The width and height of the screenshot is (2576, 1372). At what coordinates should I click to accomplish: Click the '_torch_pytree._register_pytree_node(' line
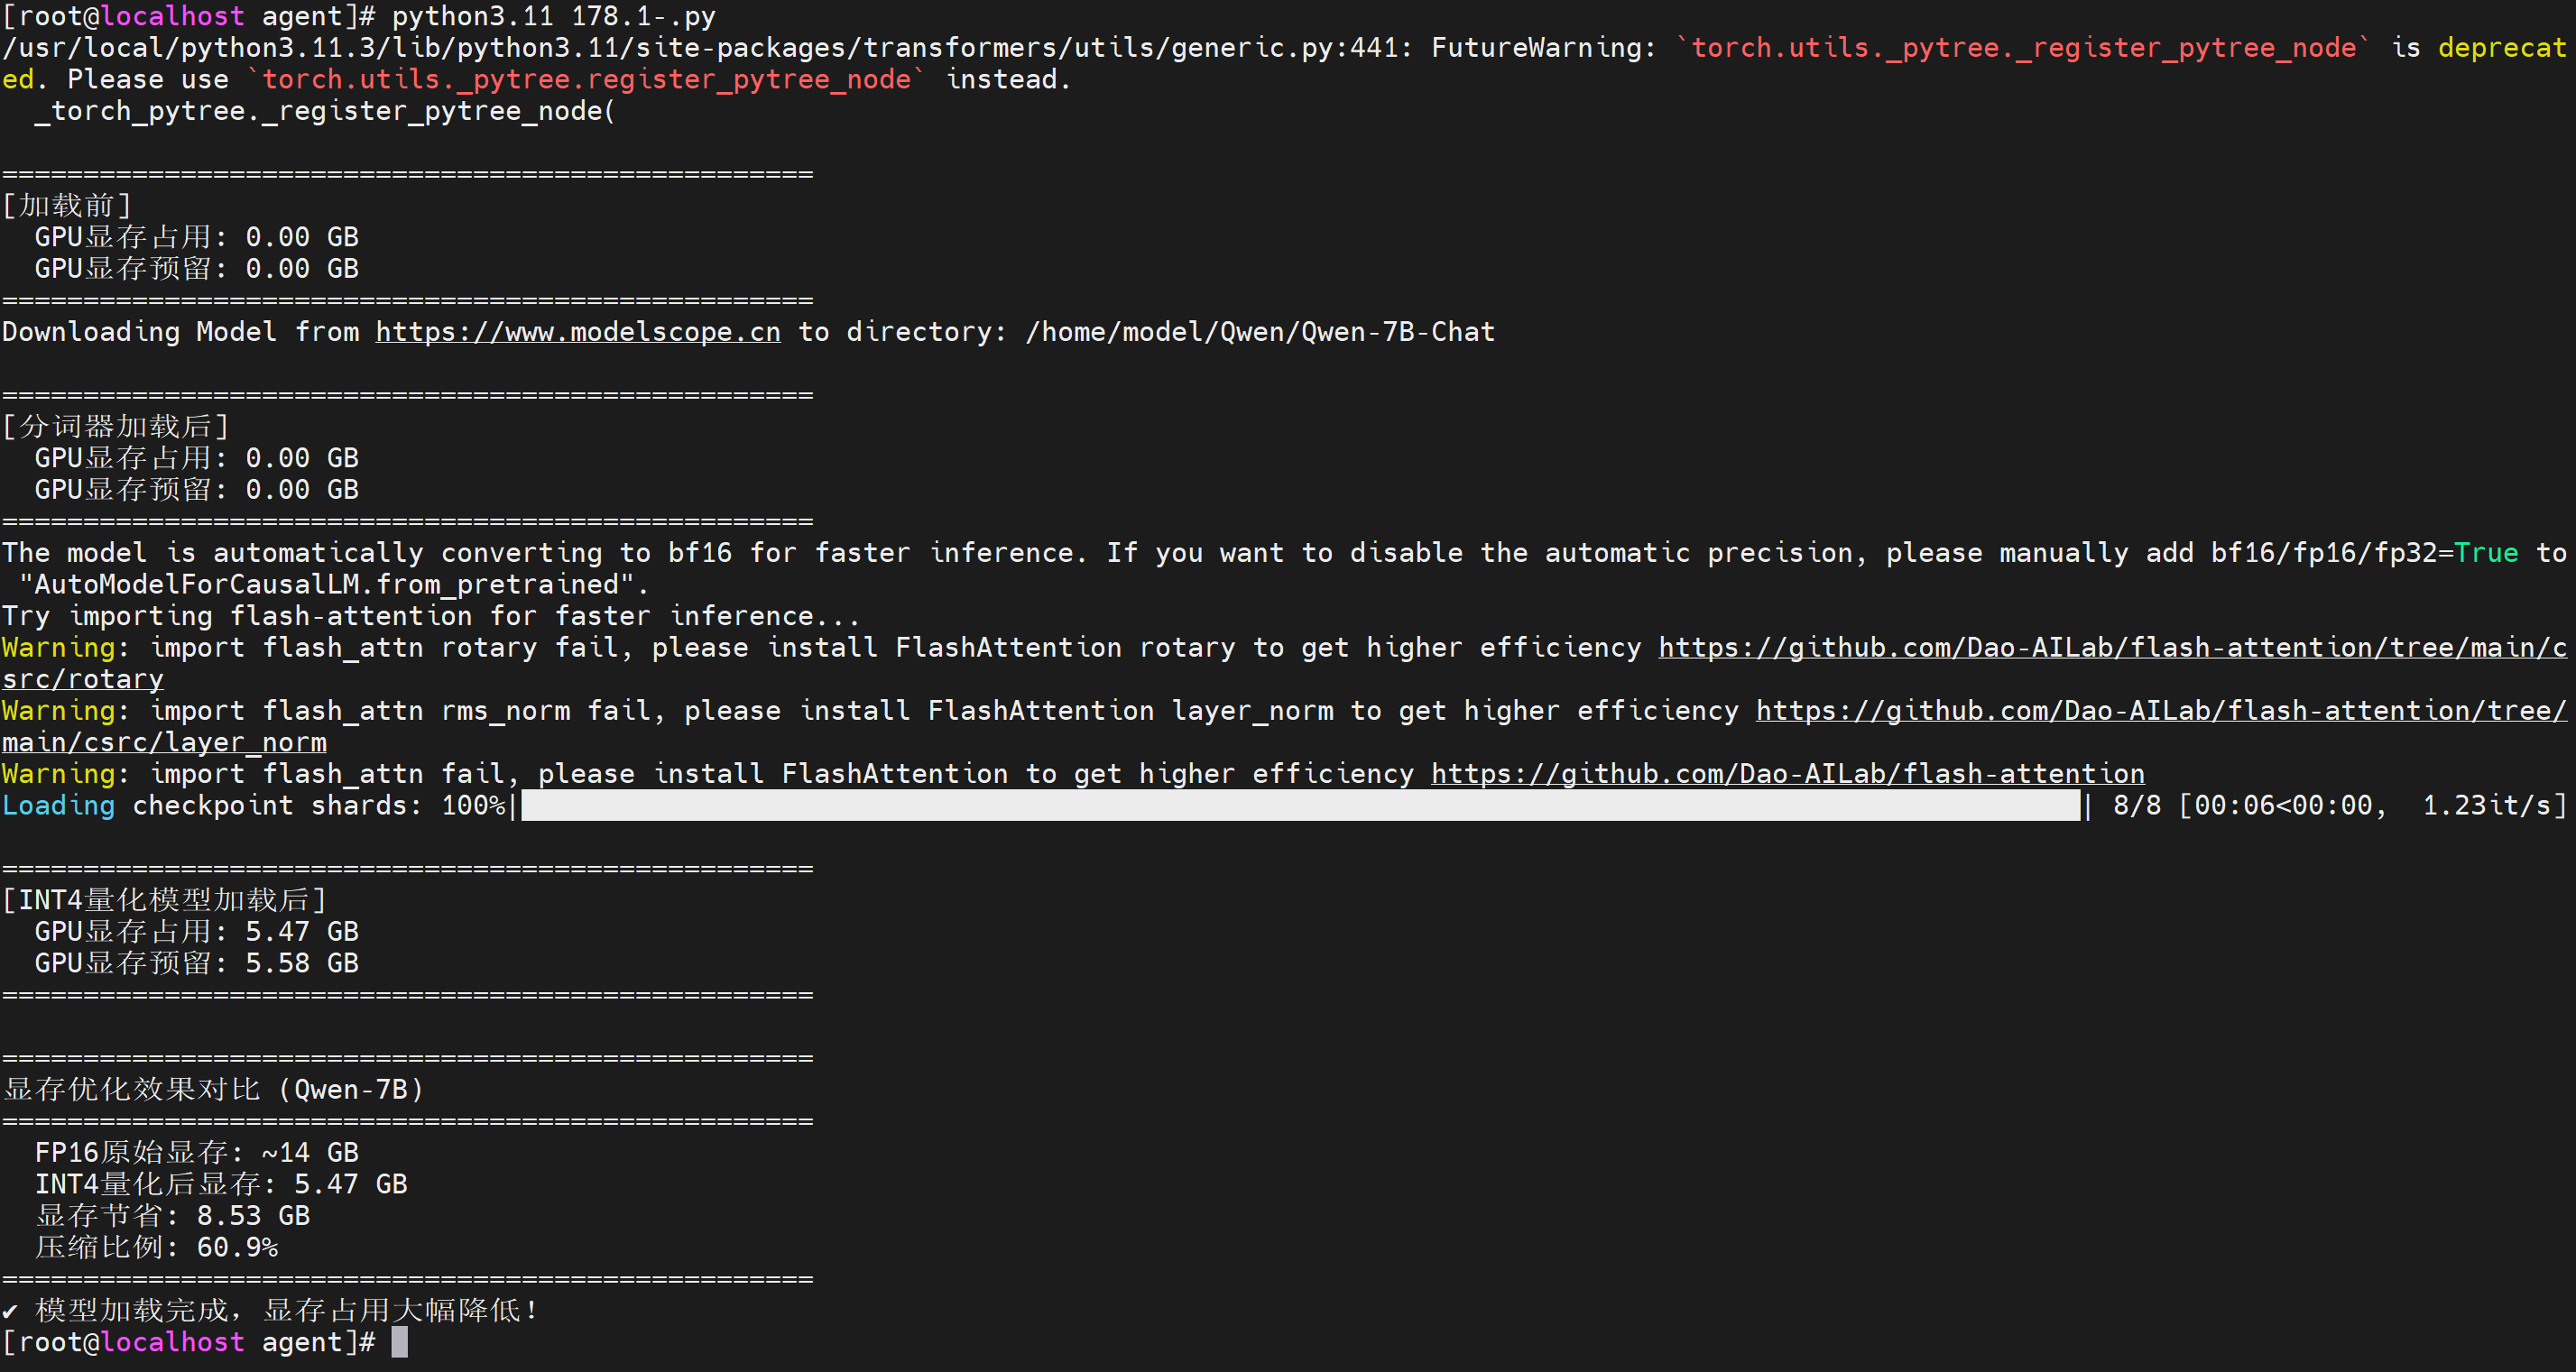click(x=325, y=111)
